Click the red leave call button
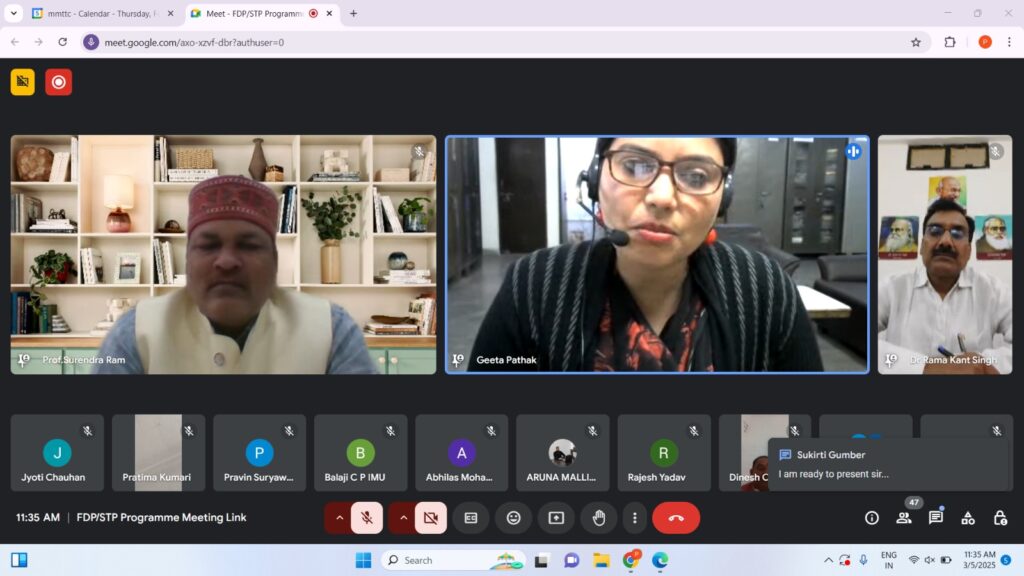 [676, 518]
